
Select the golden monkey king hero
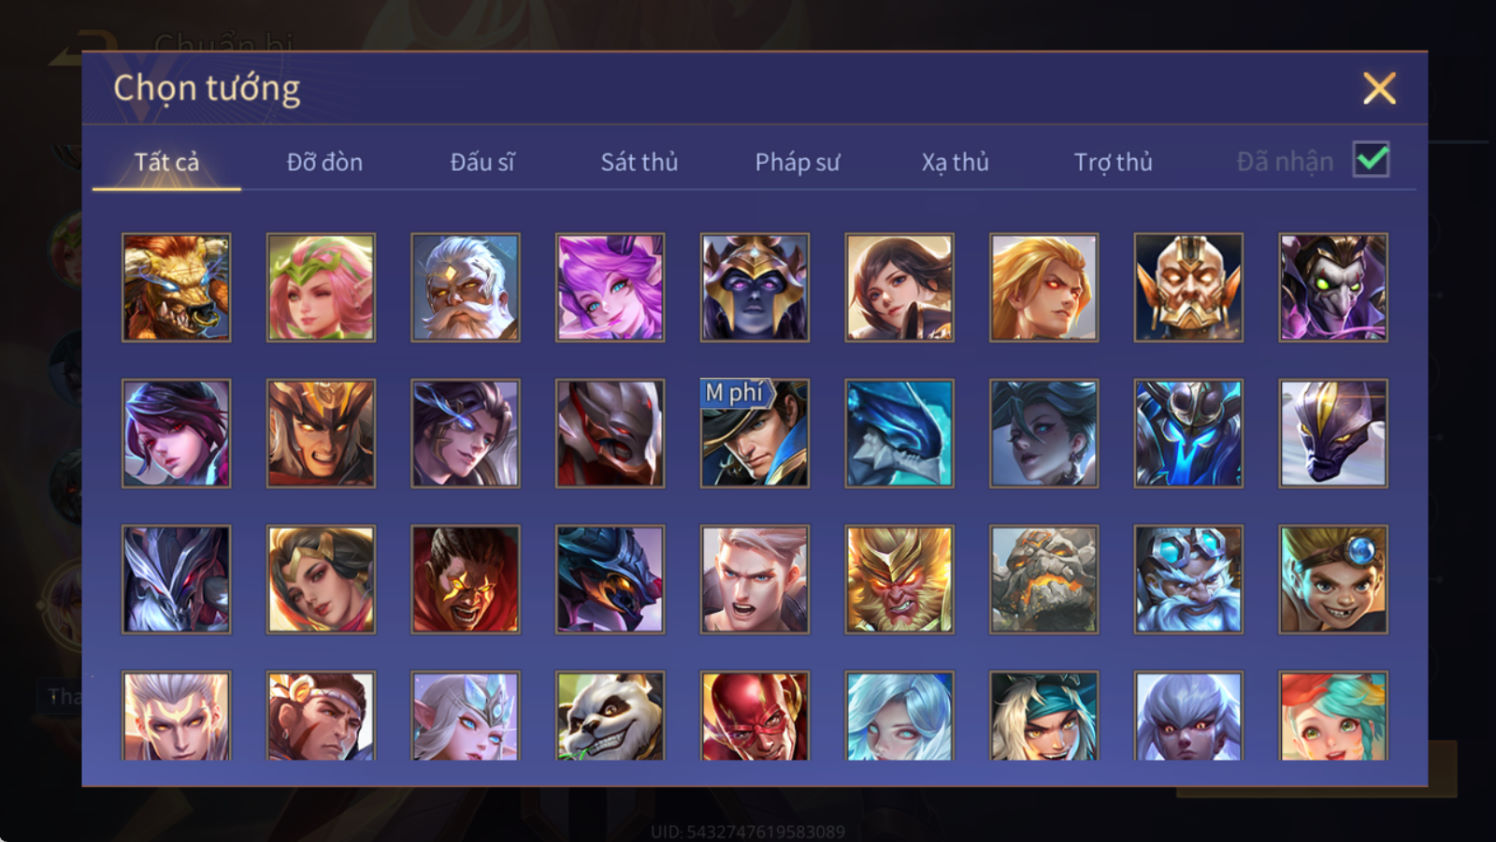point(899,579)
